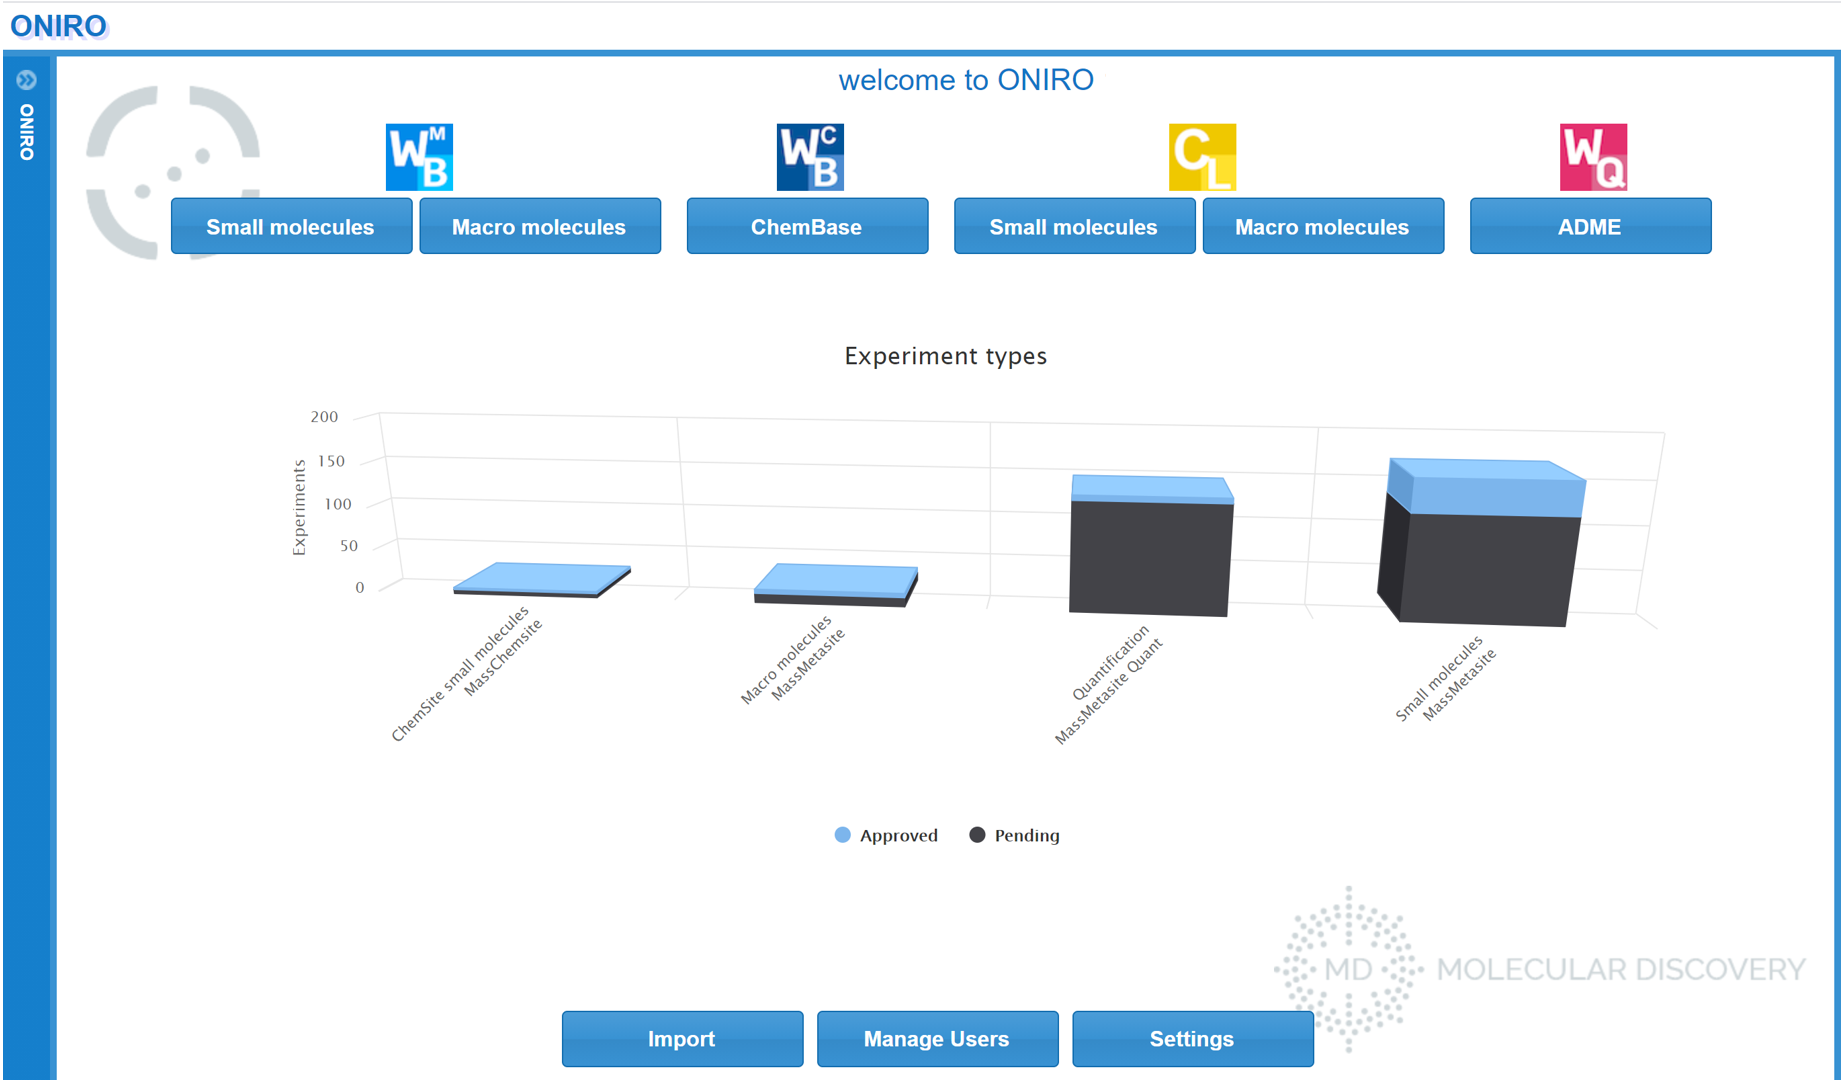Click the pink WQ ADME icon
Screen dimensions: 1843x1080
(1592, 157)
